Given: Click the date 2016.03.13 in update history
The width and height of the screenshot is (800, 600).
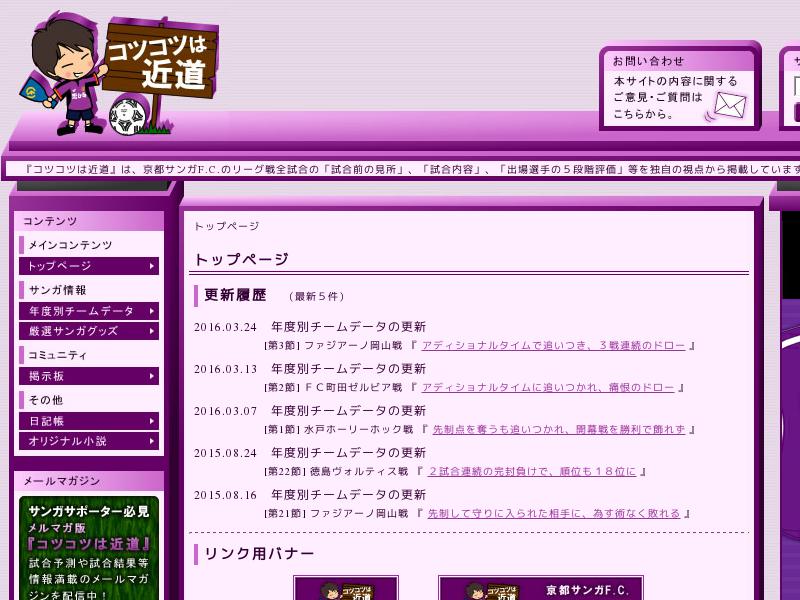Looking at the screenshot, I should (x=225, y=369).
